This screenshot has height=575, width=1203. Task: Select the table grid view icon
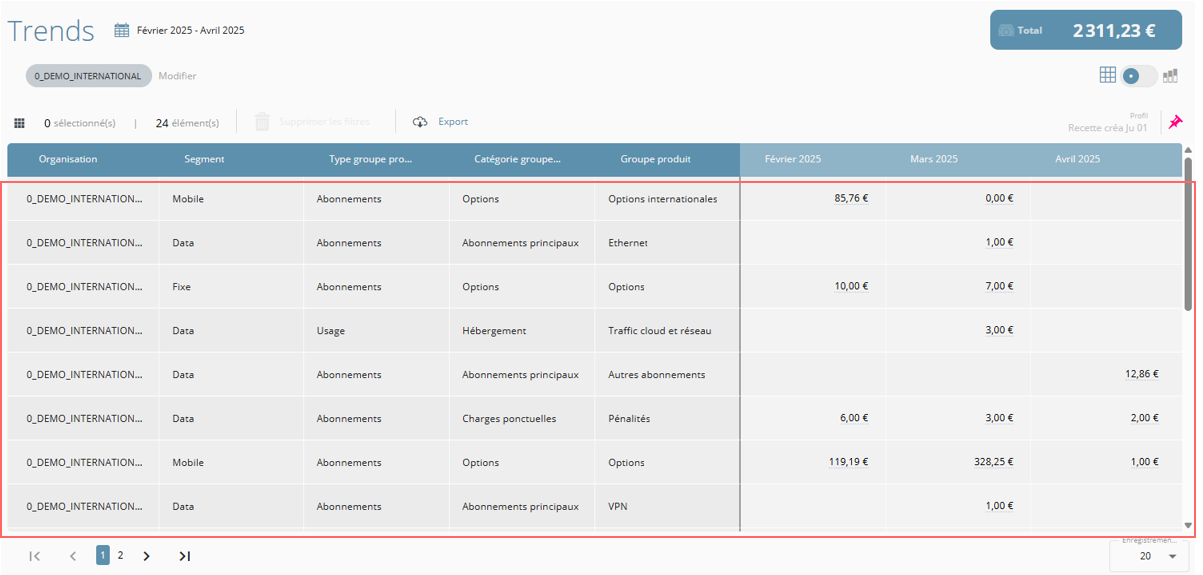pos(1107,75)
